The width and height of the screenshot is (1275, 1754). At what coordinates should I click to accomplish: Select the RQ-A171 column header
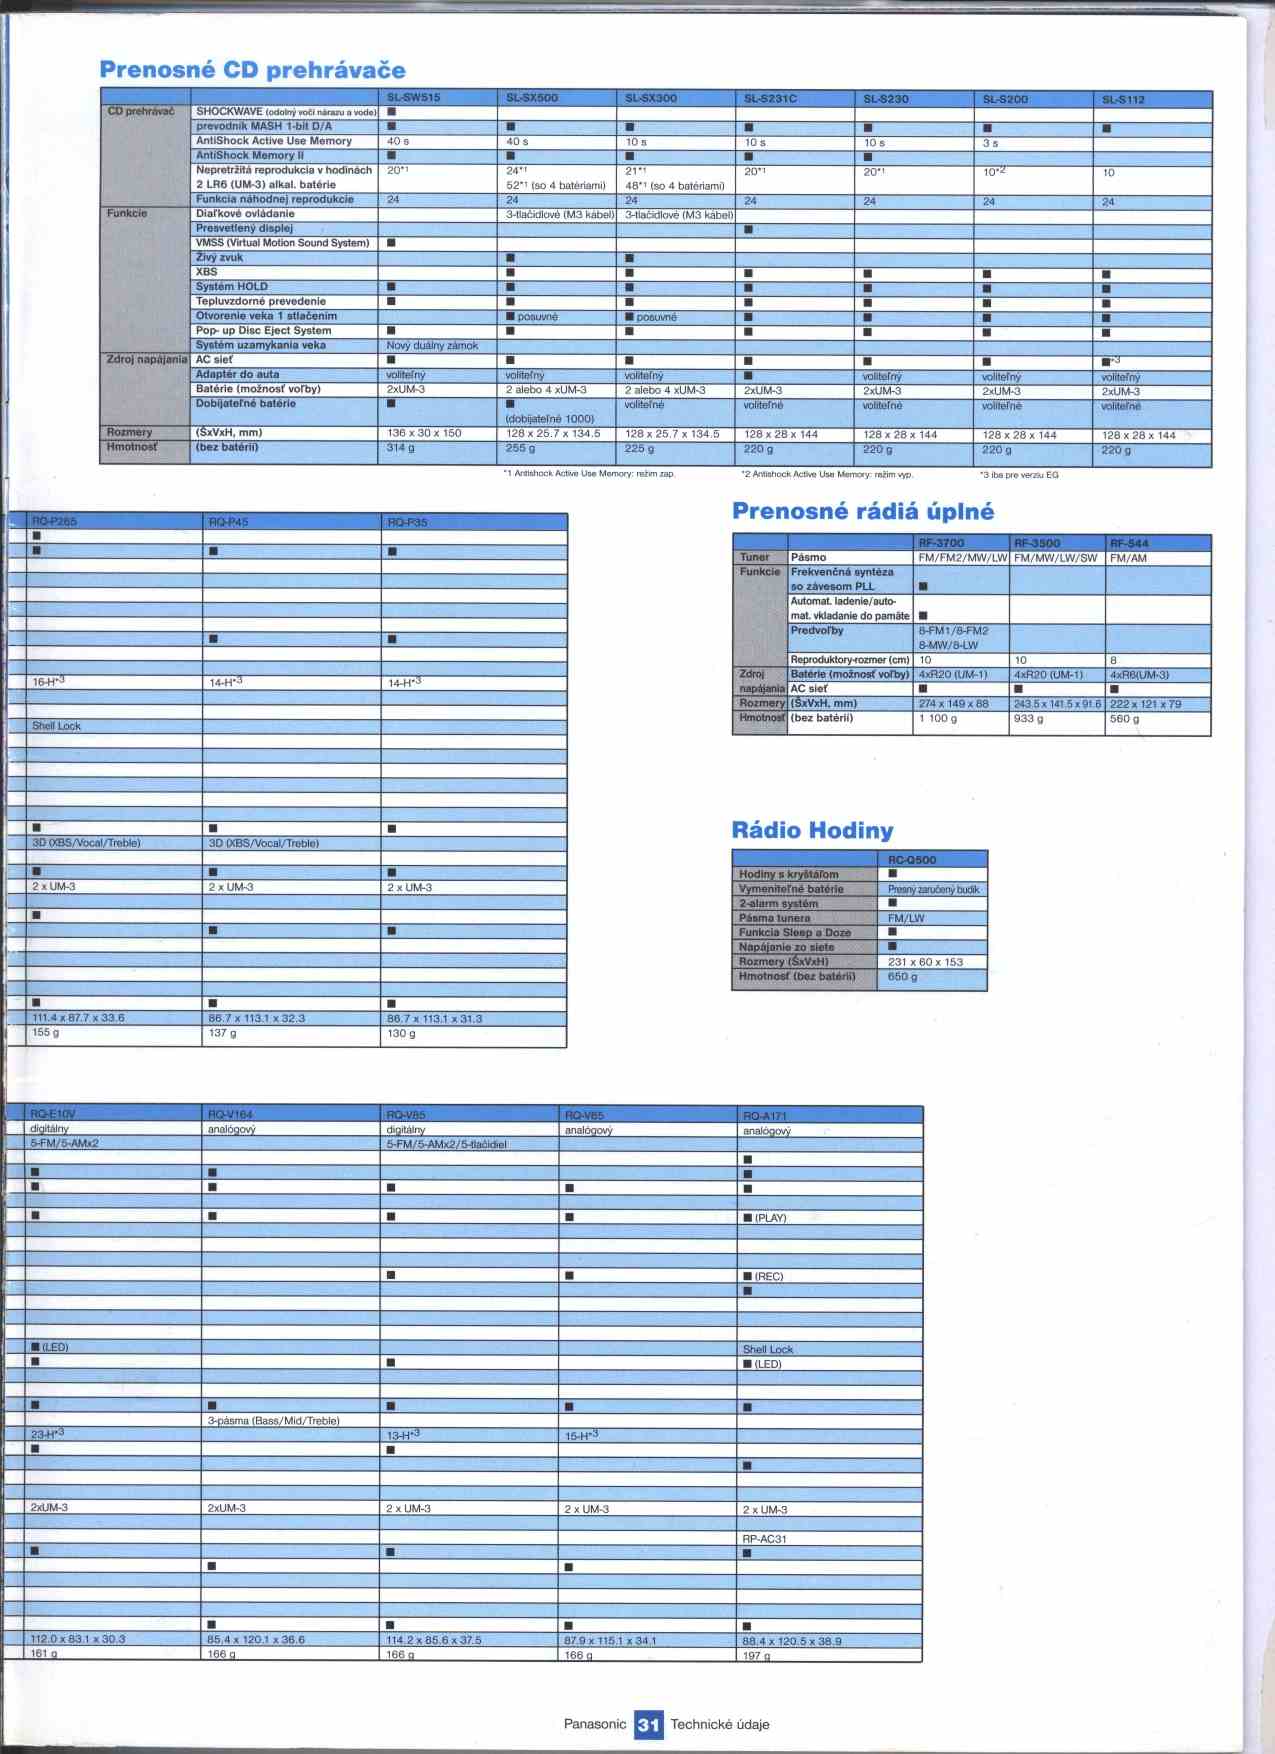[x=765, y=1115]
